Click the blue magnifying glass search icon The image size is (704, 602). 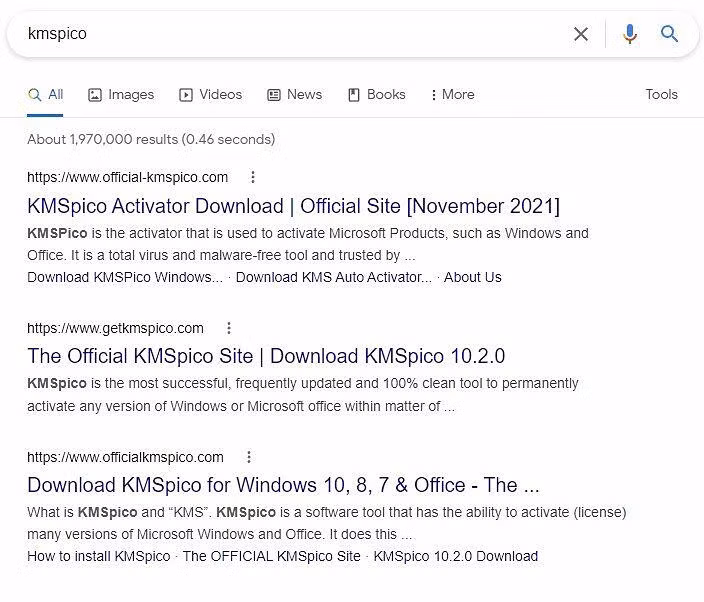669,34
